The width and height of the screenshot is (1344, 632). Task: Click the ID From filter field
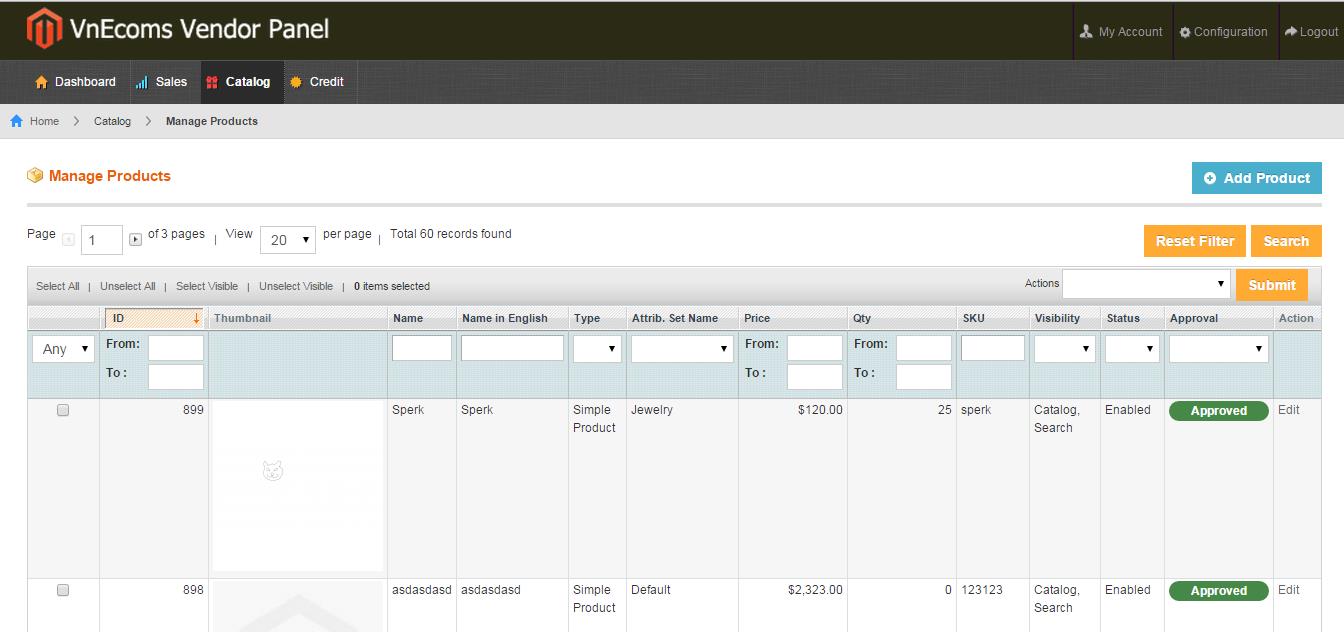point(176,348)
